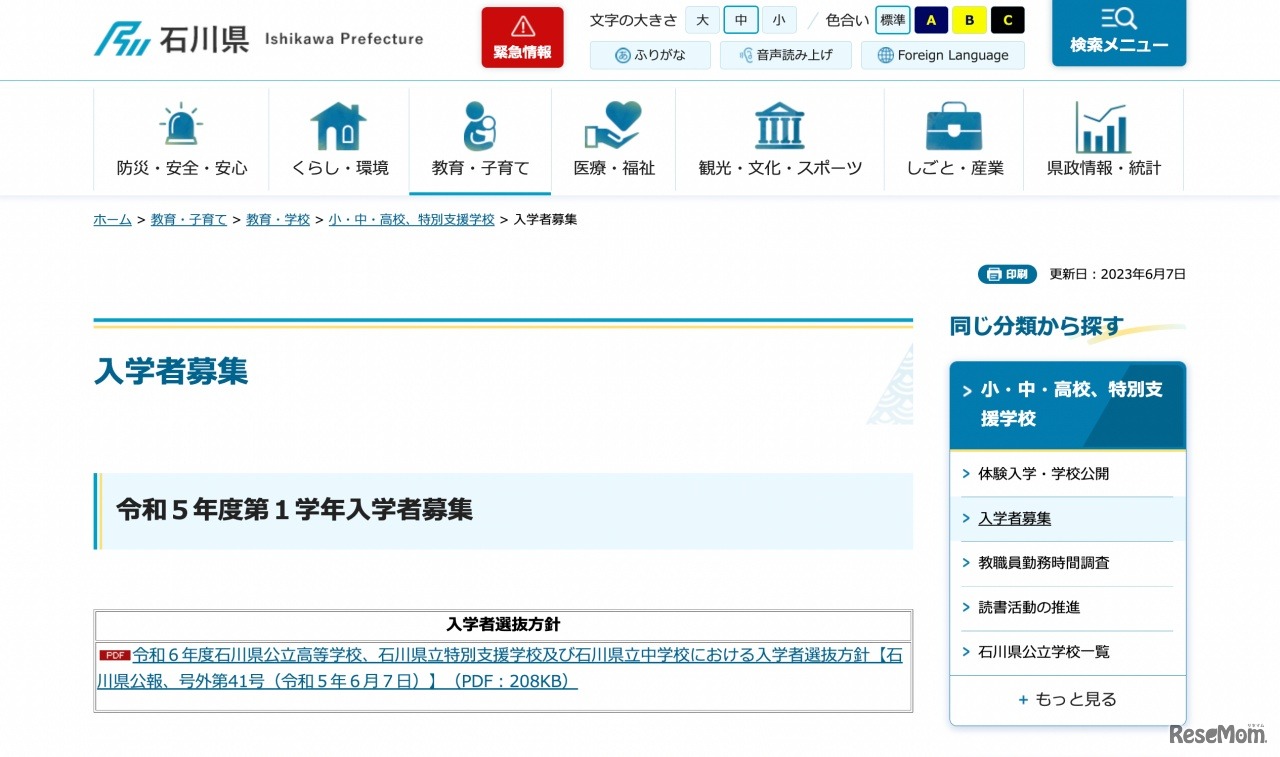The image size is (1280, 757).
Task: Switch text size to 大
Action: 702,19
